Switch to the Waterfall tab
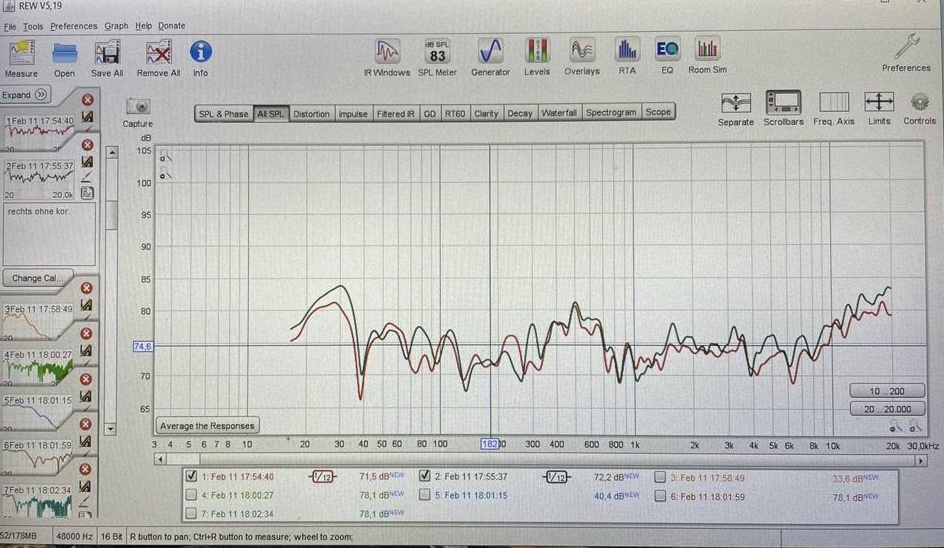 pos(558,113)
